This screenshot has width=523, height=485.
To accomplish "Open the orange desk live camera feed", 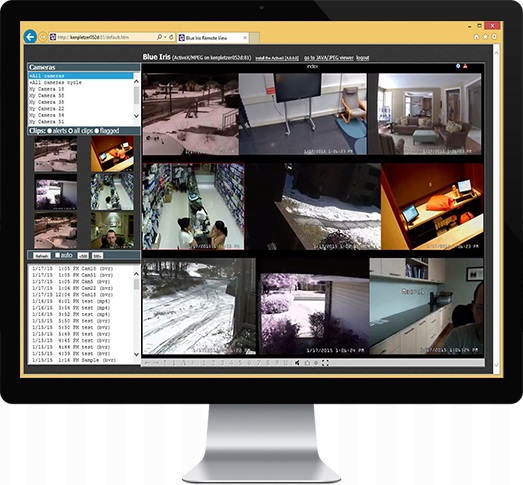I will [x=432, y=206].
